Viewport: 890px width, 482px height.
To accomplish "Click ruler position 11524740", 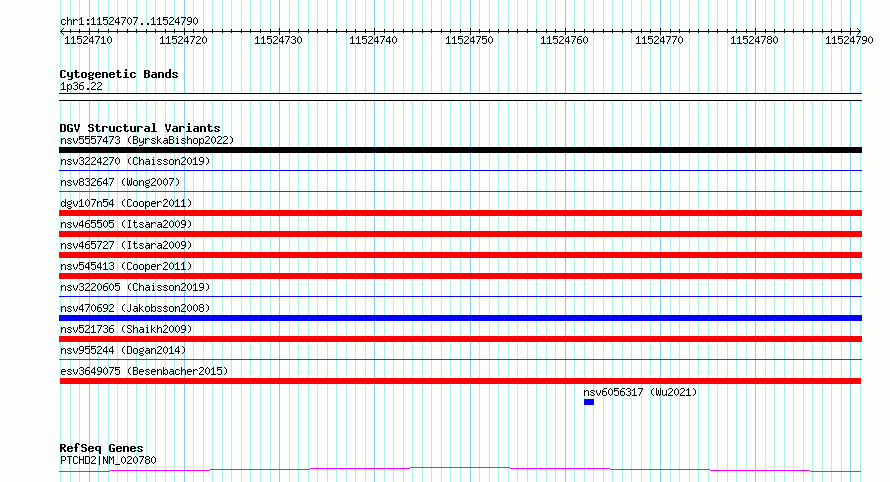I will [x=373, y=40].
